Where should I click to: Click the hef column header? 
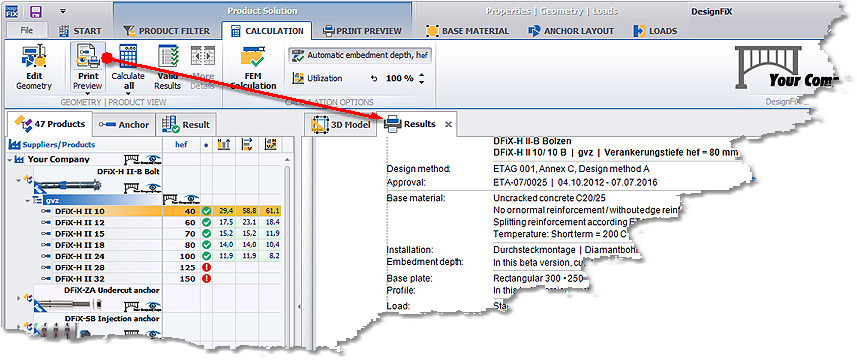tap(181, 145)
